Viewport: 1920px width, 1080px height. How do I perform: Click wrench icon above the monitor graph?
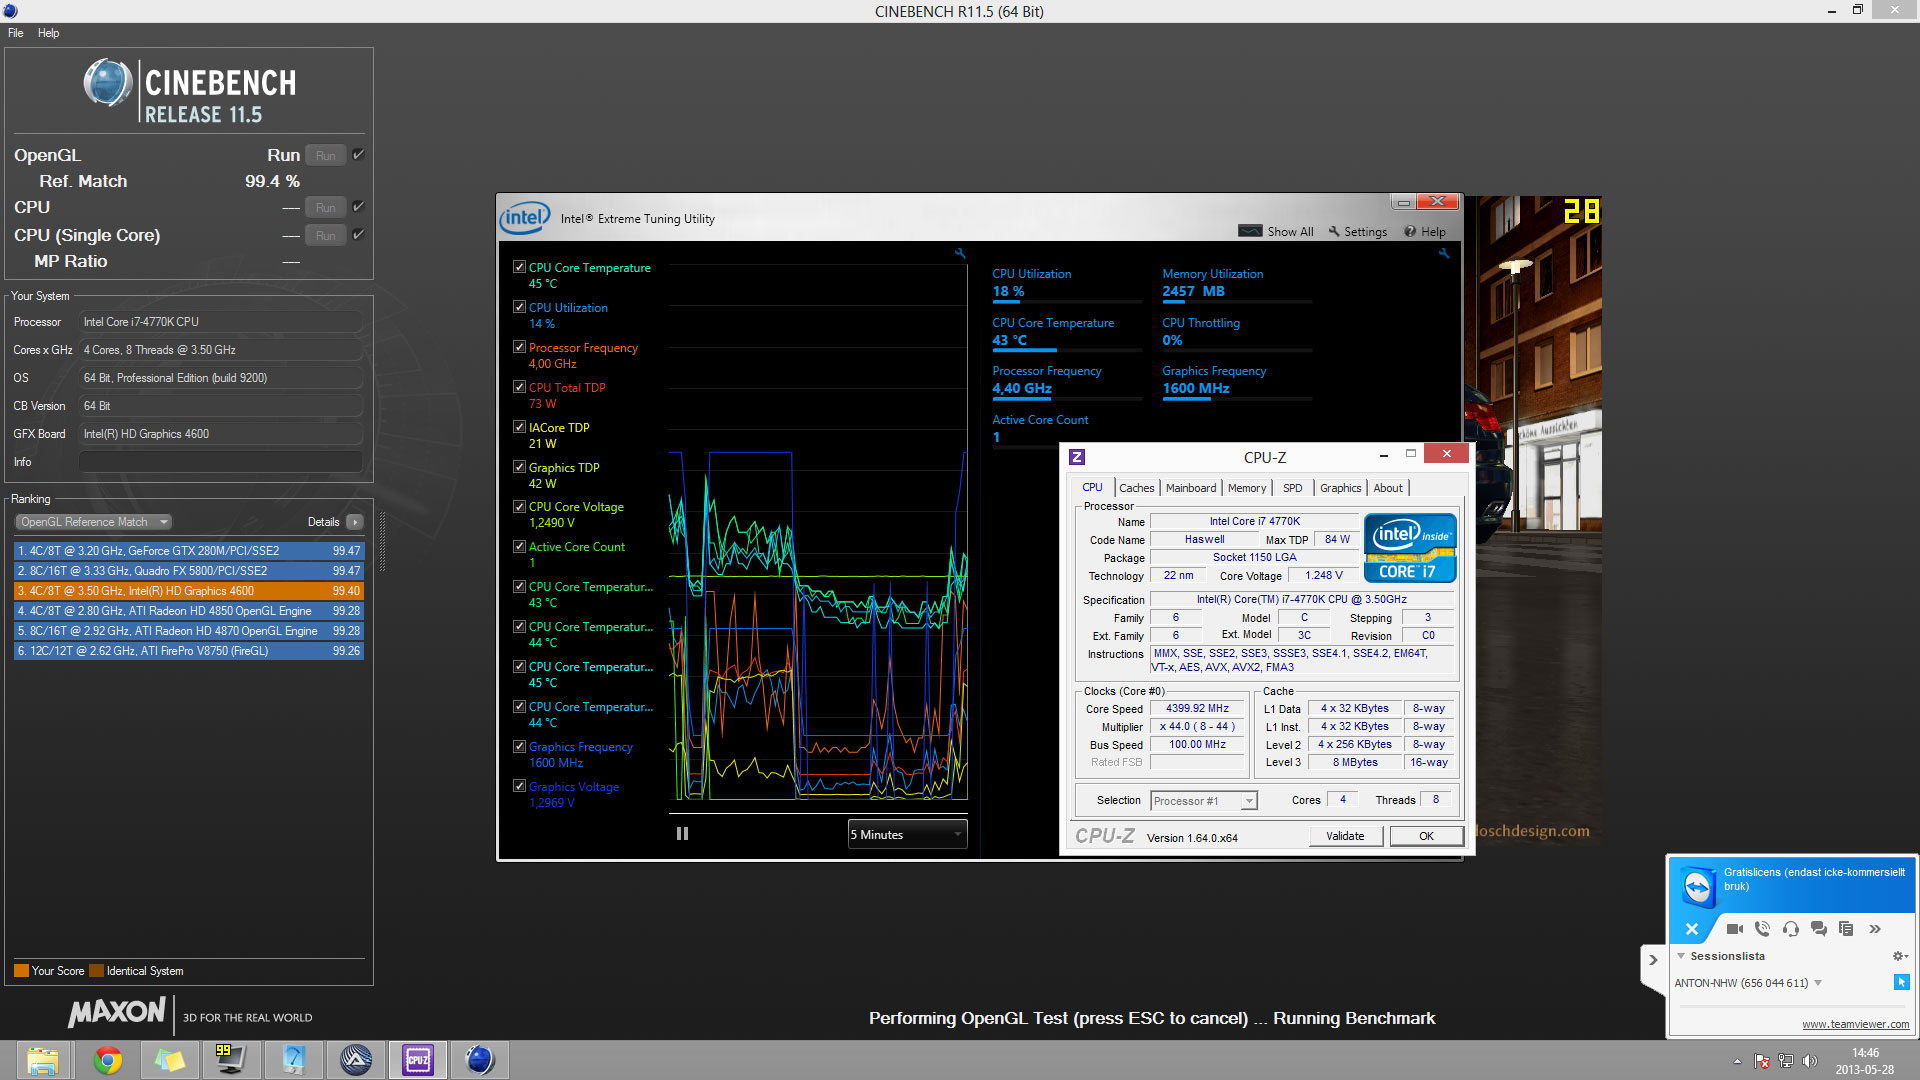point(960,254)
